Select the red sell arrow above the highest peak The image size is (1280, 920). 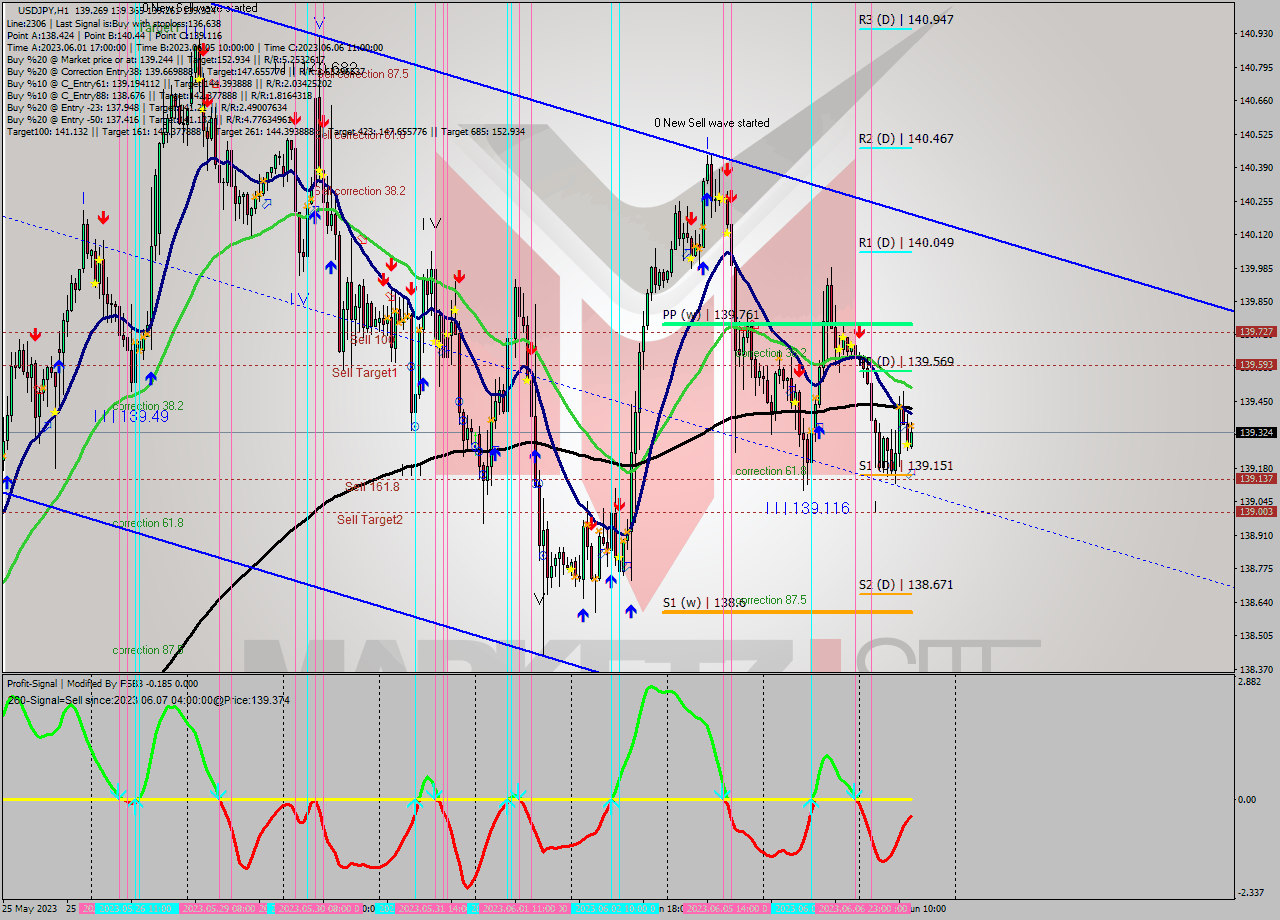pyautogui.click(x=725, y=170)
